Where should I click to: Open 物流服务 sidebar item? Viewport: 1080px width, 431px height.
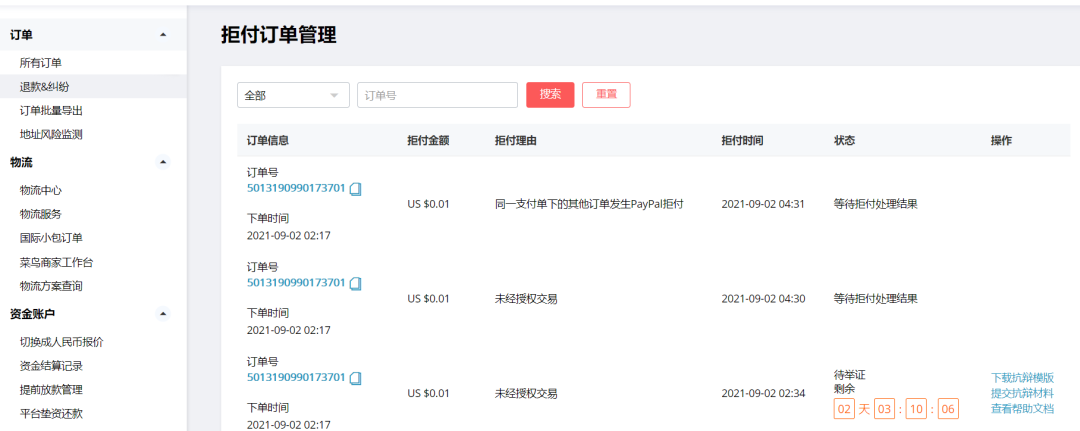click(41, 214)
